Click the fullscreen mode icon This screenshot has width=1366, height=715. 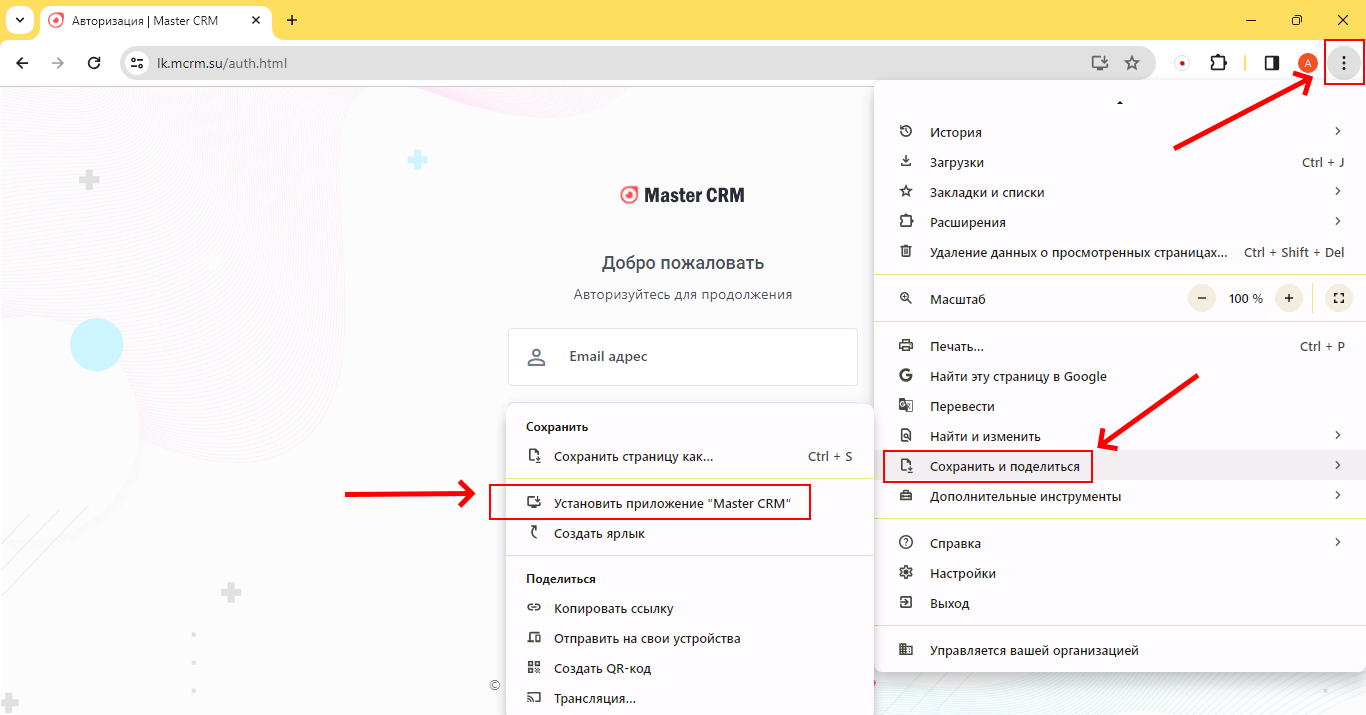[1338, 298]
